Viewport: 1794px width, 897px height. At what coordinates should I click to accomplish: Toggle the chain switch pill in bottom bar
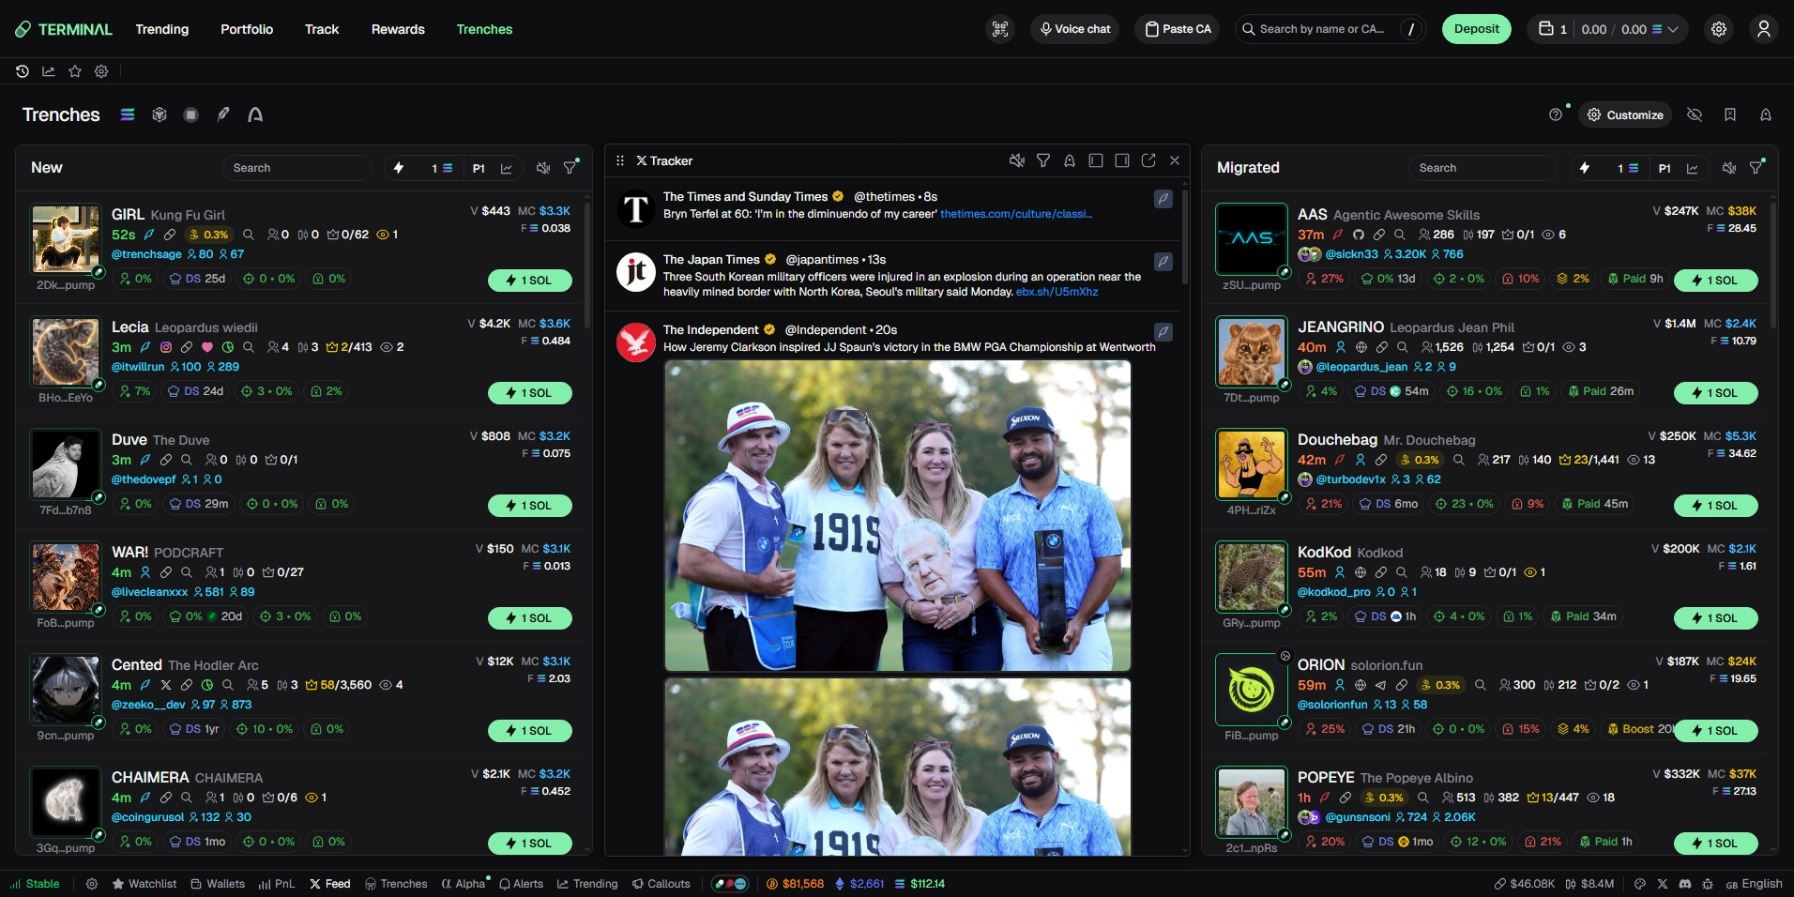point(729,884)
